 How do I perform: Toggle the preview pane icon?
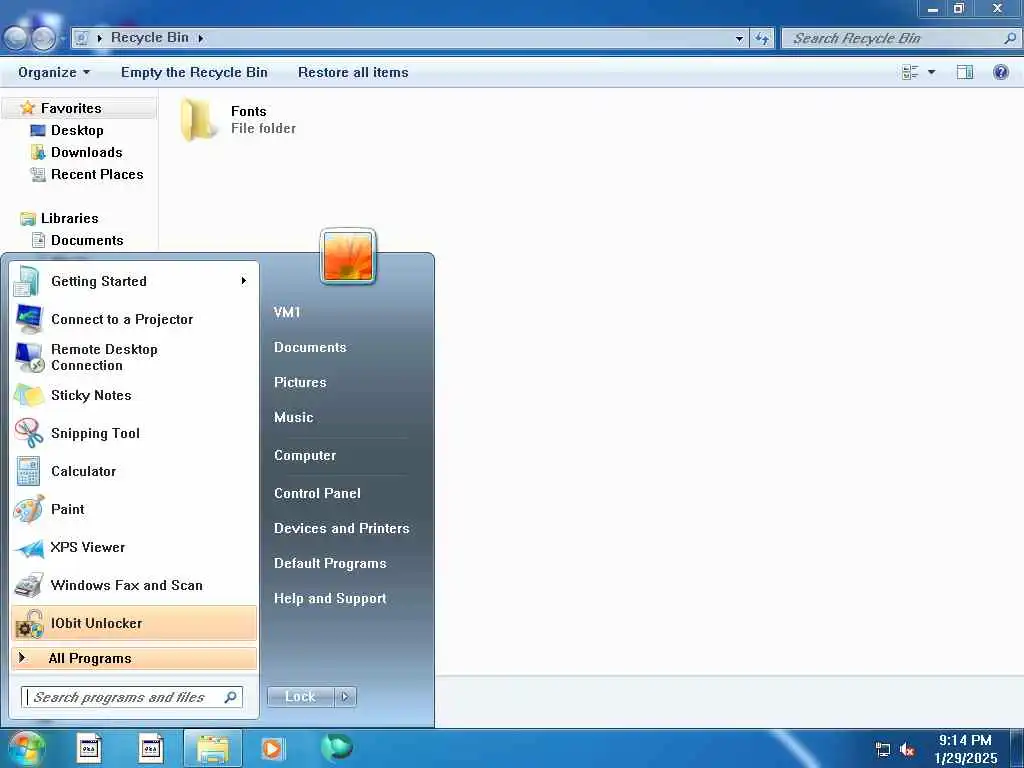(x=965, y=72)
